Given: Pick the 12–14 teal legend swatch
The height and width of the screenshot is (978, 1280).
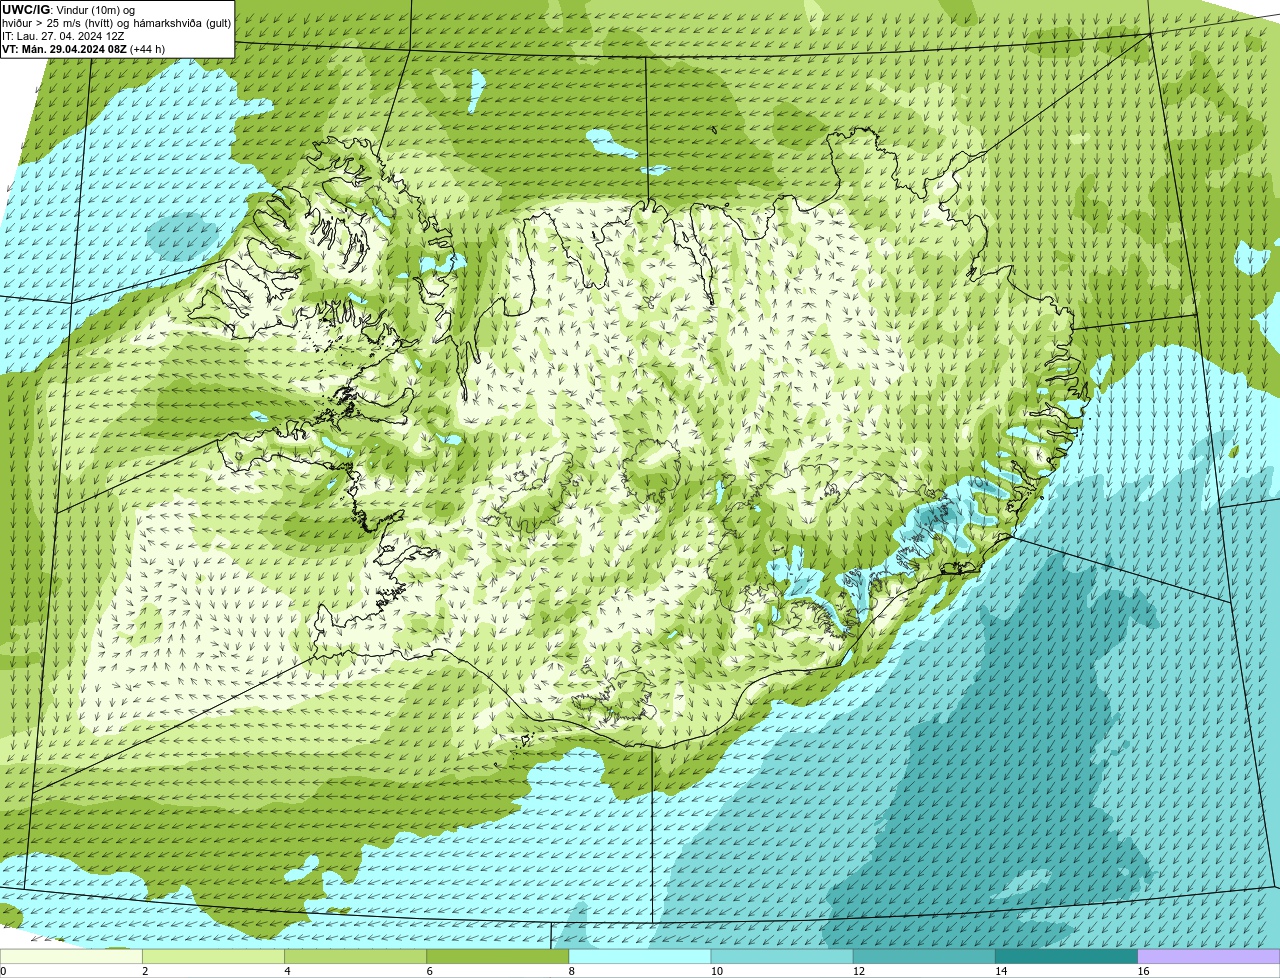Looking at the screenshot, I should [x=924, y=956].
